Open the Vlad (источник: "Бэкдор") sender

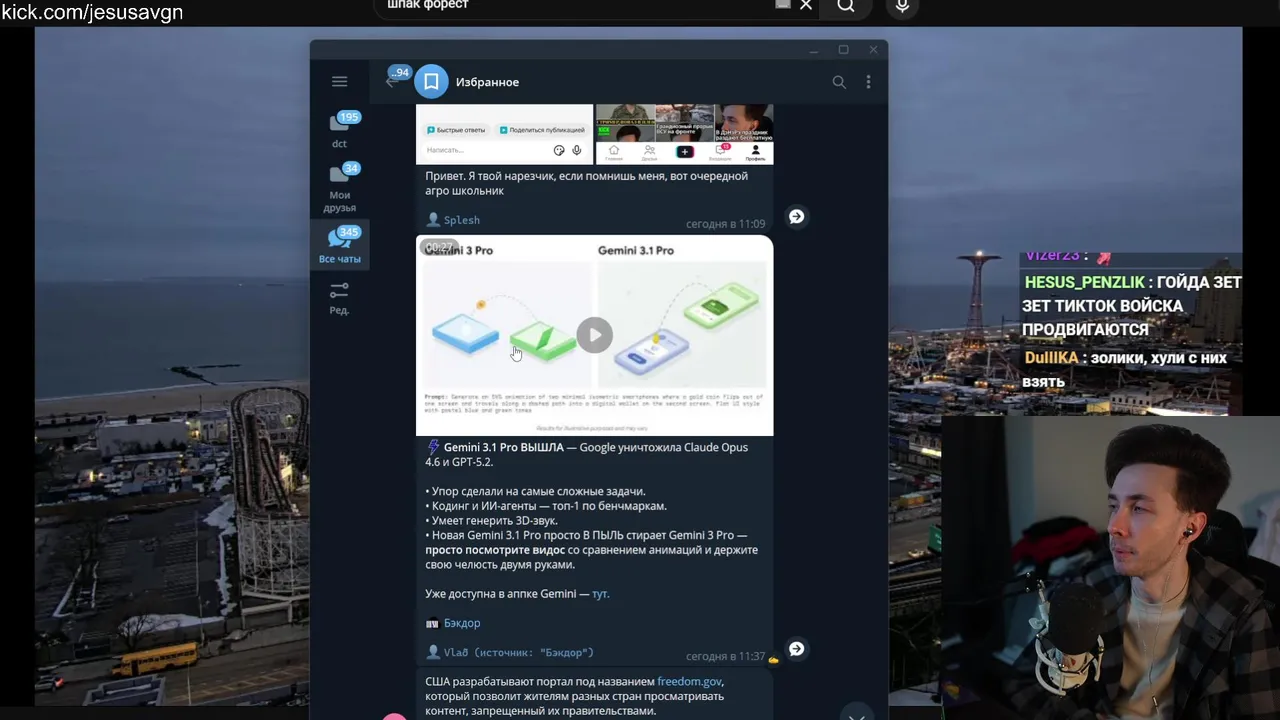click(x=519, y=653)
